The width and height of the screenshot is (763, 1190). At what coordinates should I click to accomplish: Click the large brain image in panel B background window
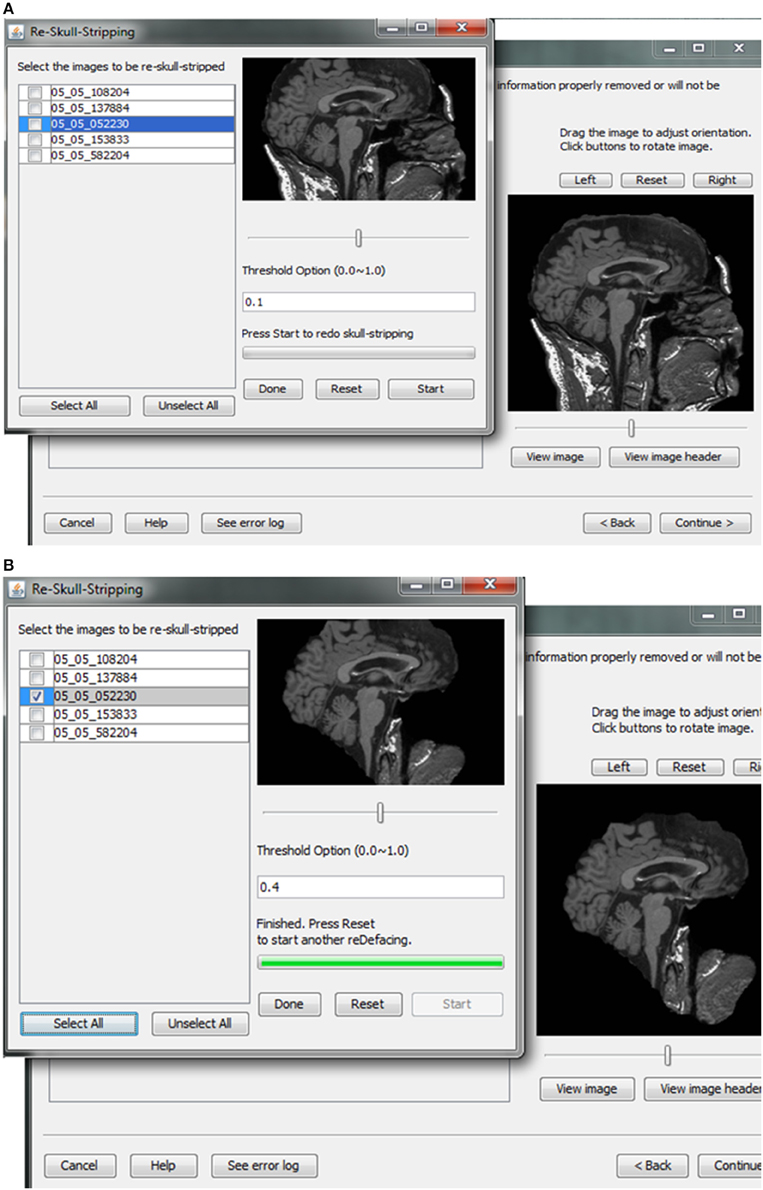(650, 910)
